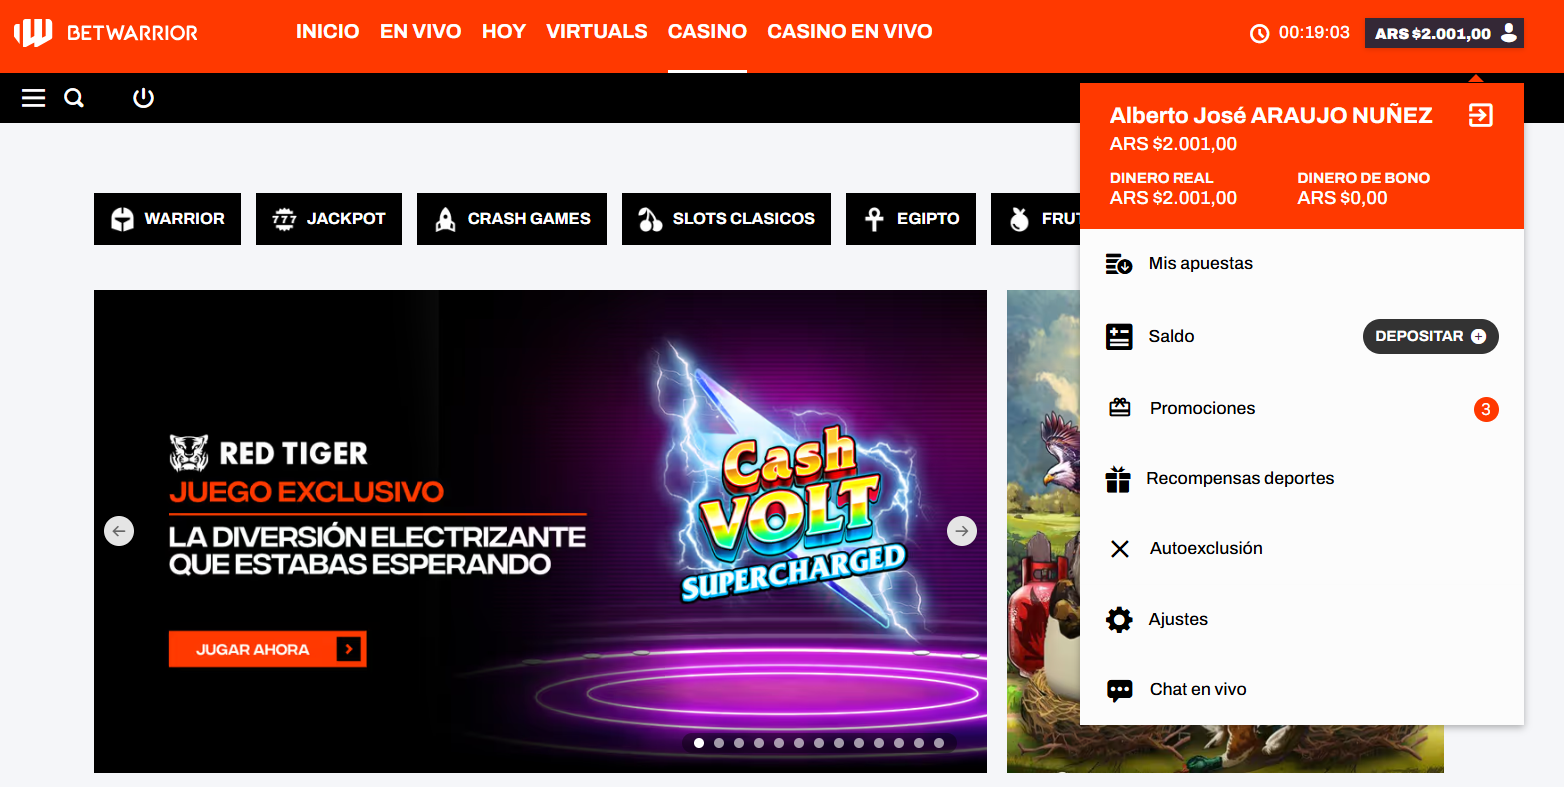This screenshot has height=787, width=1564.
Task: Select the JACKPOT category chip
Action: (329, 219)
